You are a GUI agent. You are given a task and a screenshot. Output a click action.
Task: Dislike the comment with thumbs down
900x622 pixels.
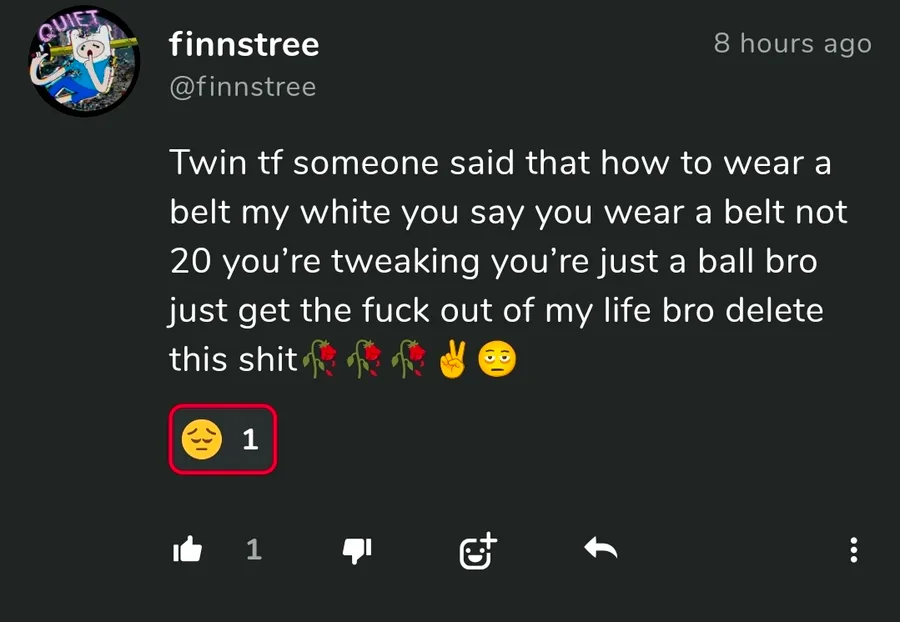(x=356, y=550)
